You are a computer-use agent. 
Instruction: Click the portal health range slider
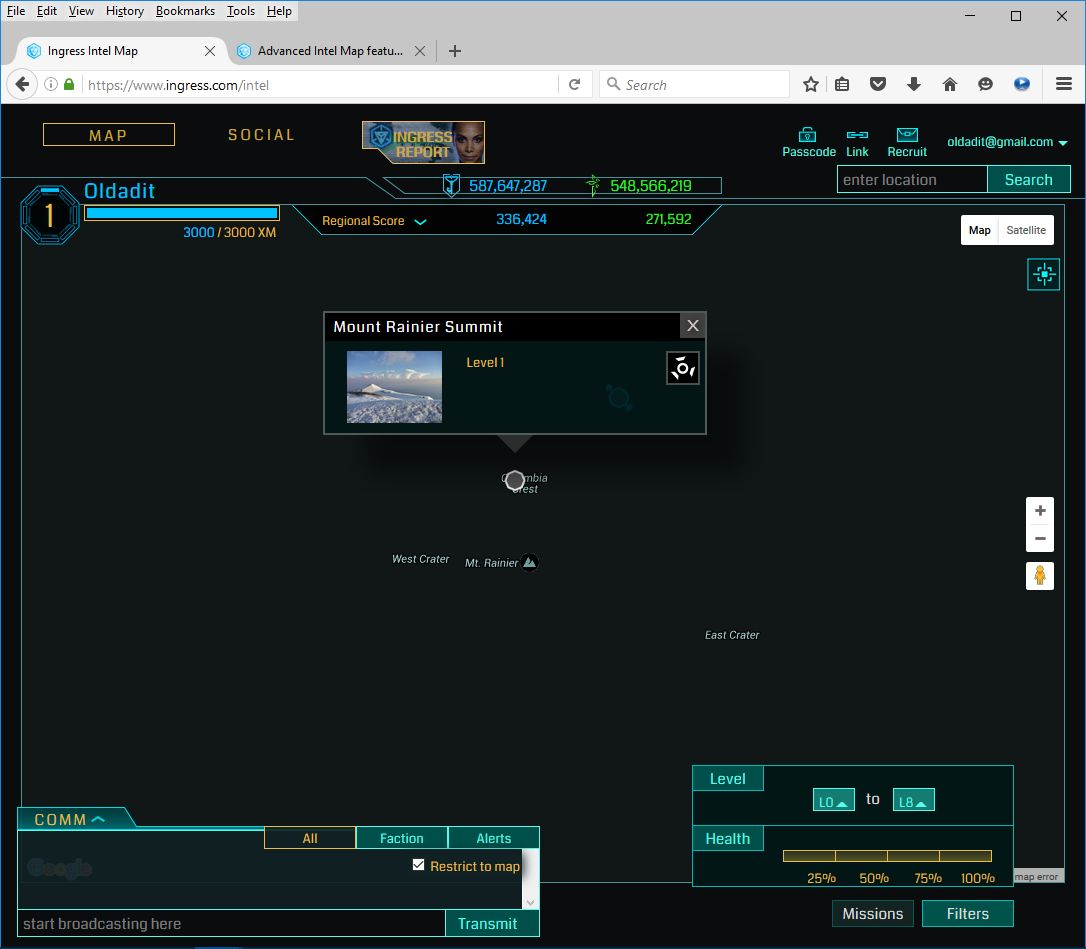pyautogui.click(x=887, y=856)
